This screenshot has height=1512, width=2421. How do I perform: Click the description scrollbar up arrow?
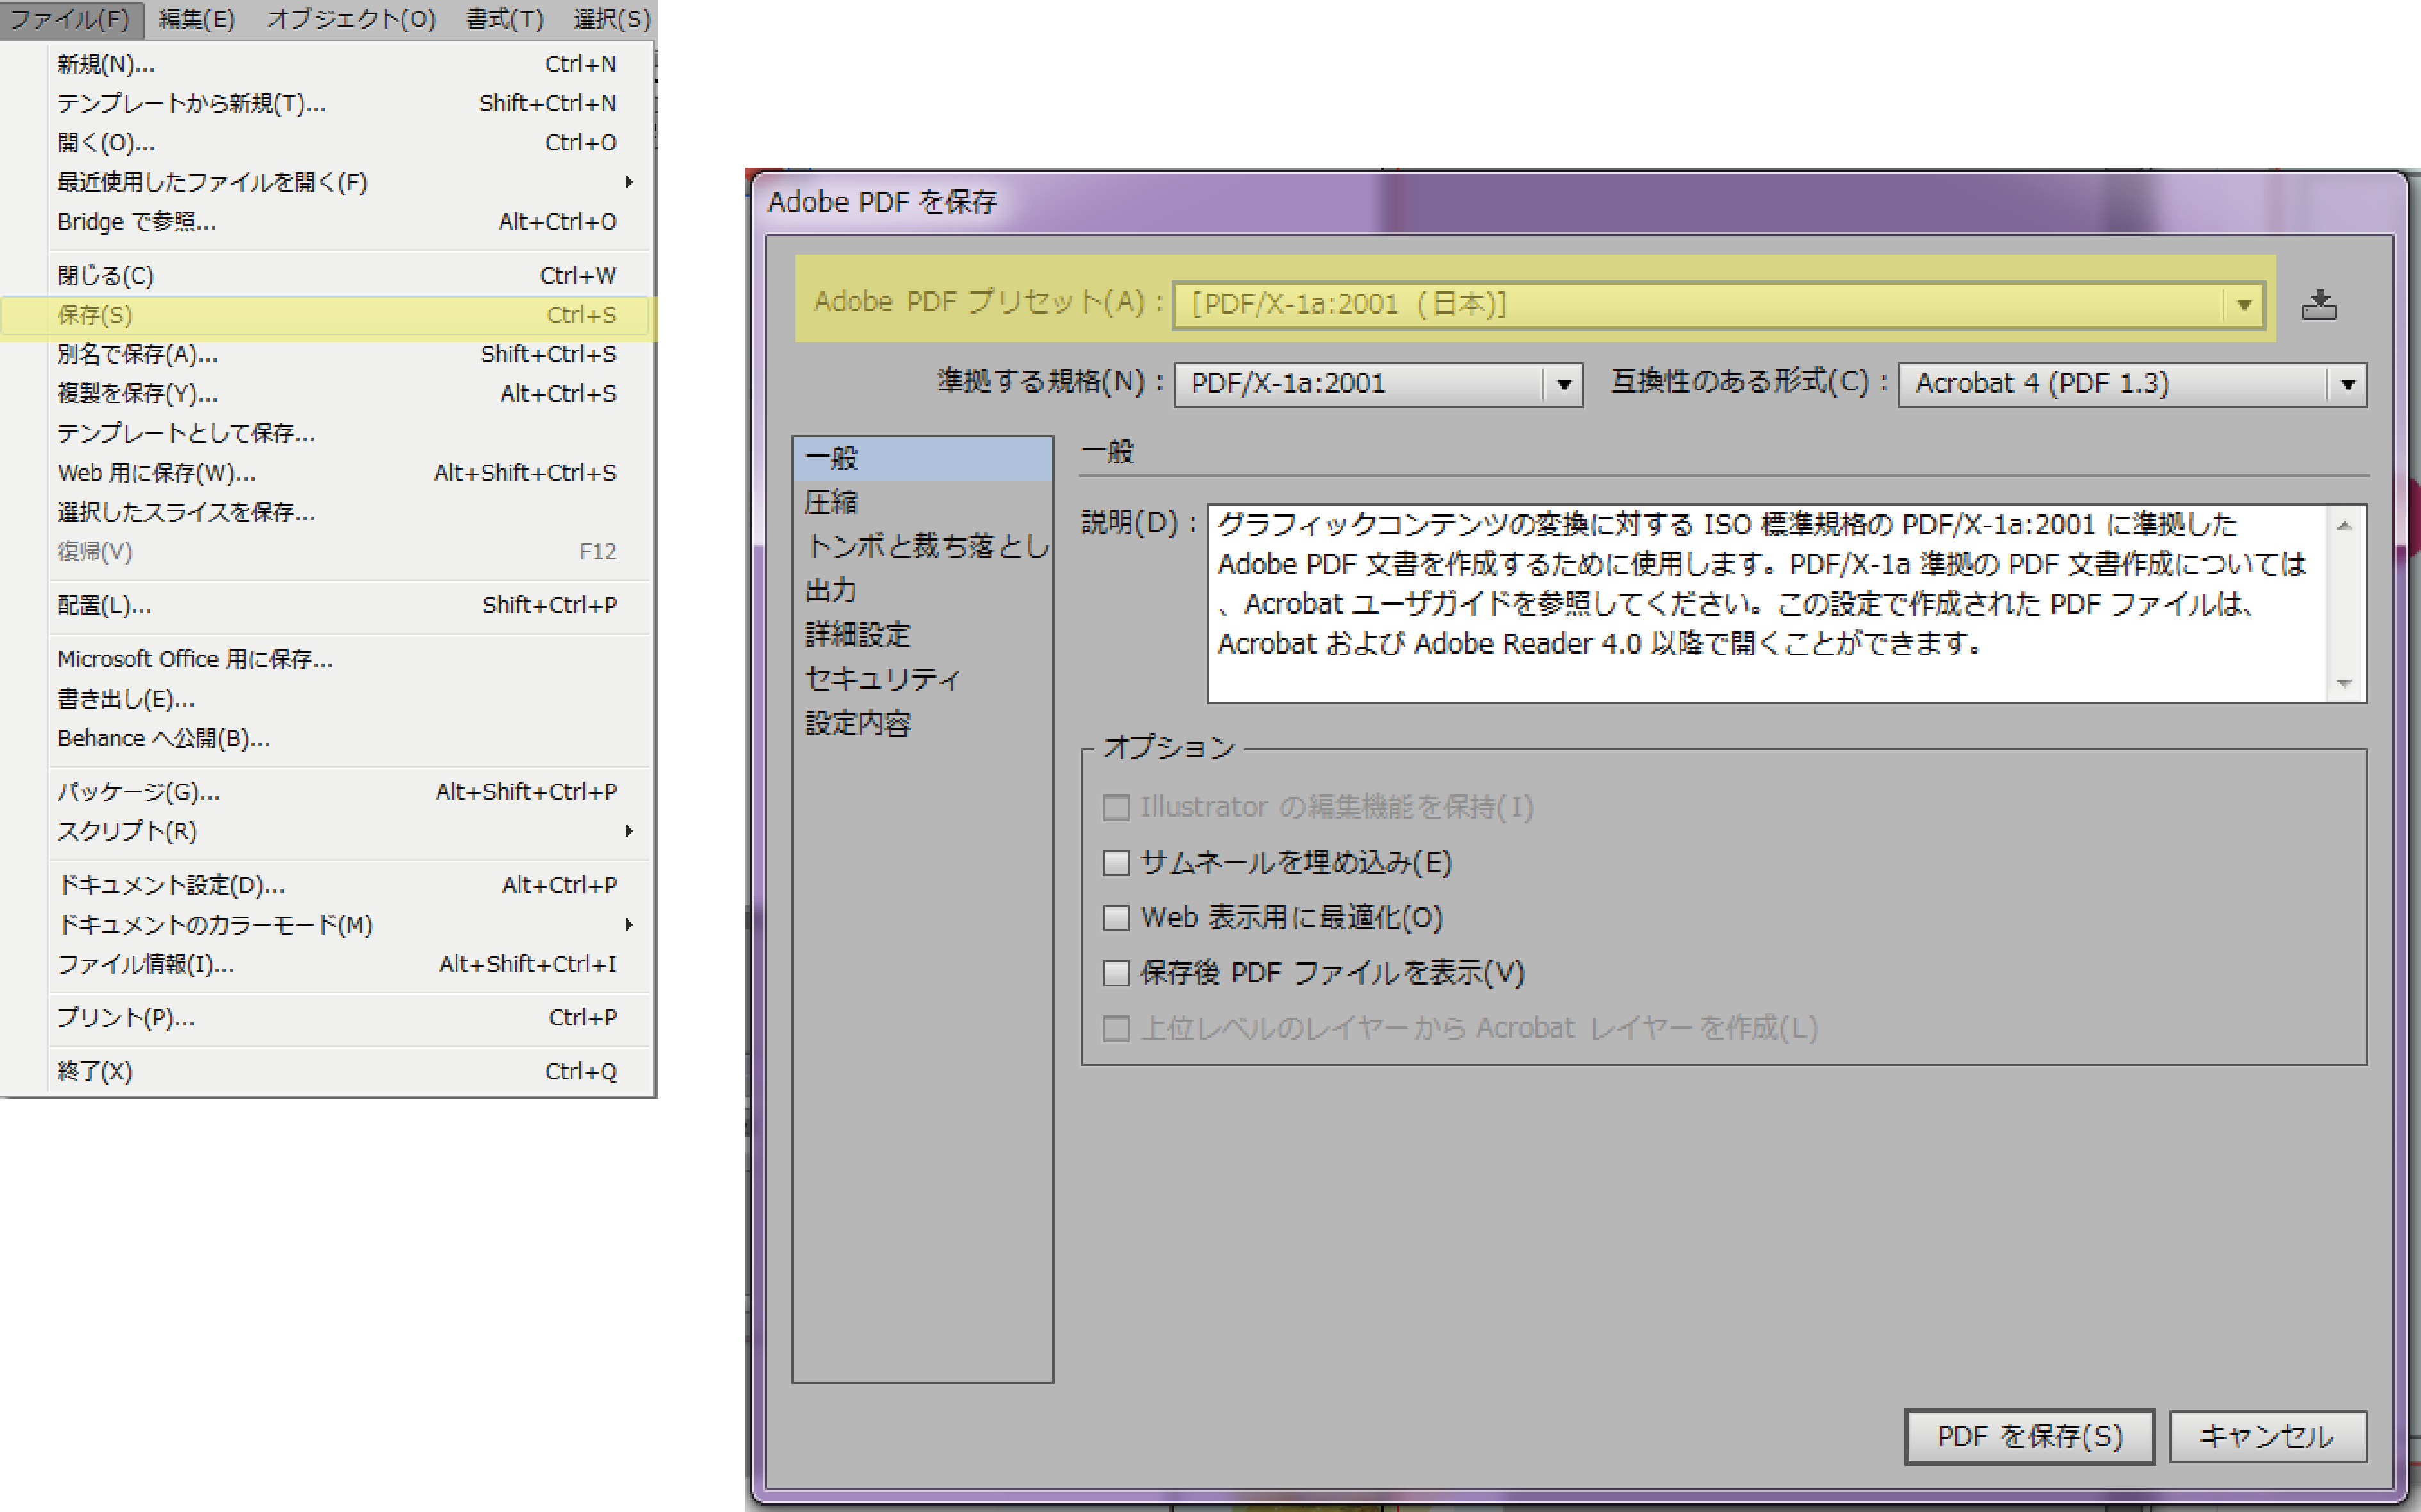2343,525
